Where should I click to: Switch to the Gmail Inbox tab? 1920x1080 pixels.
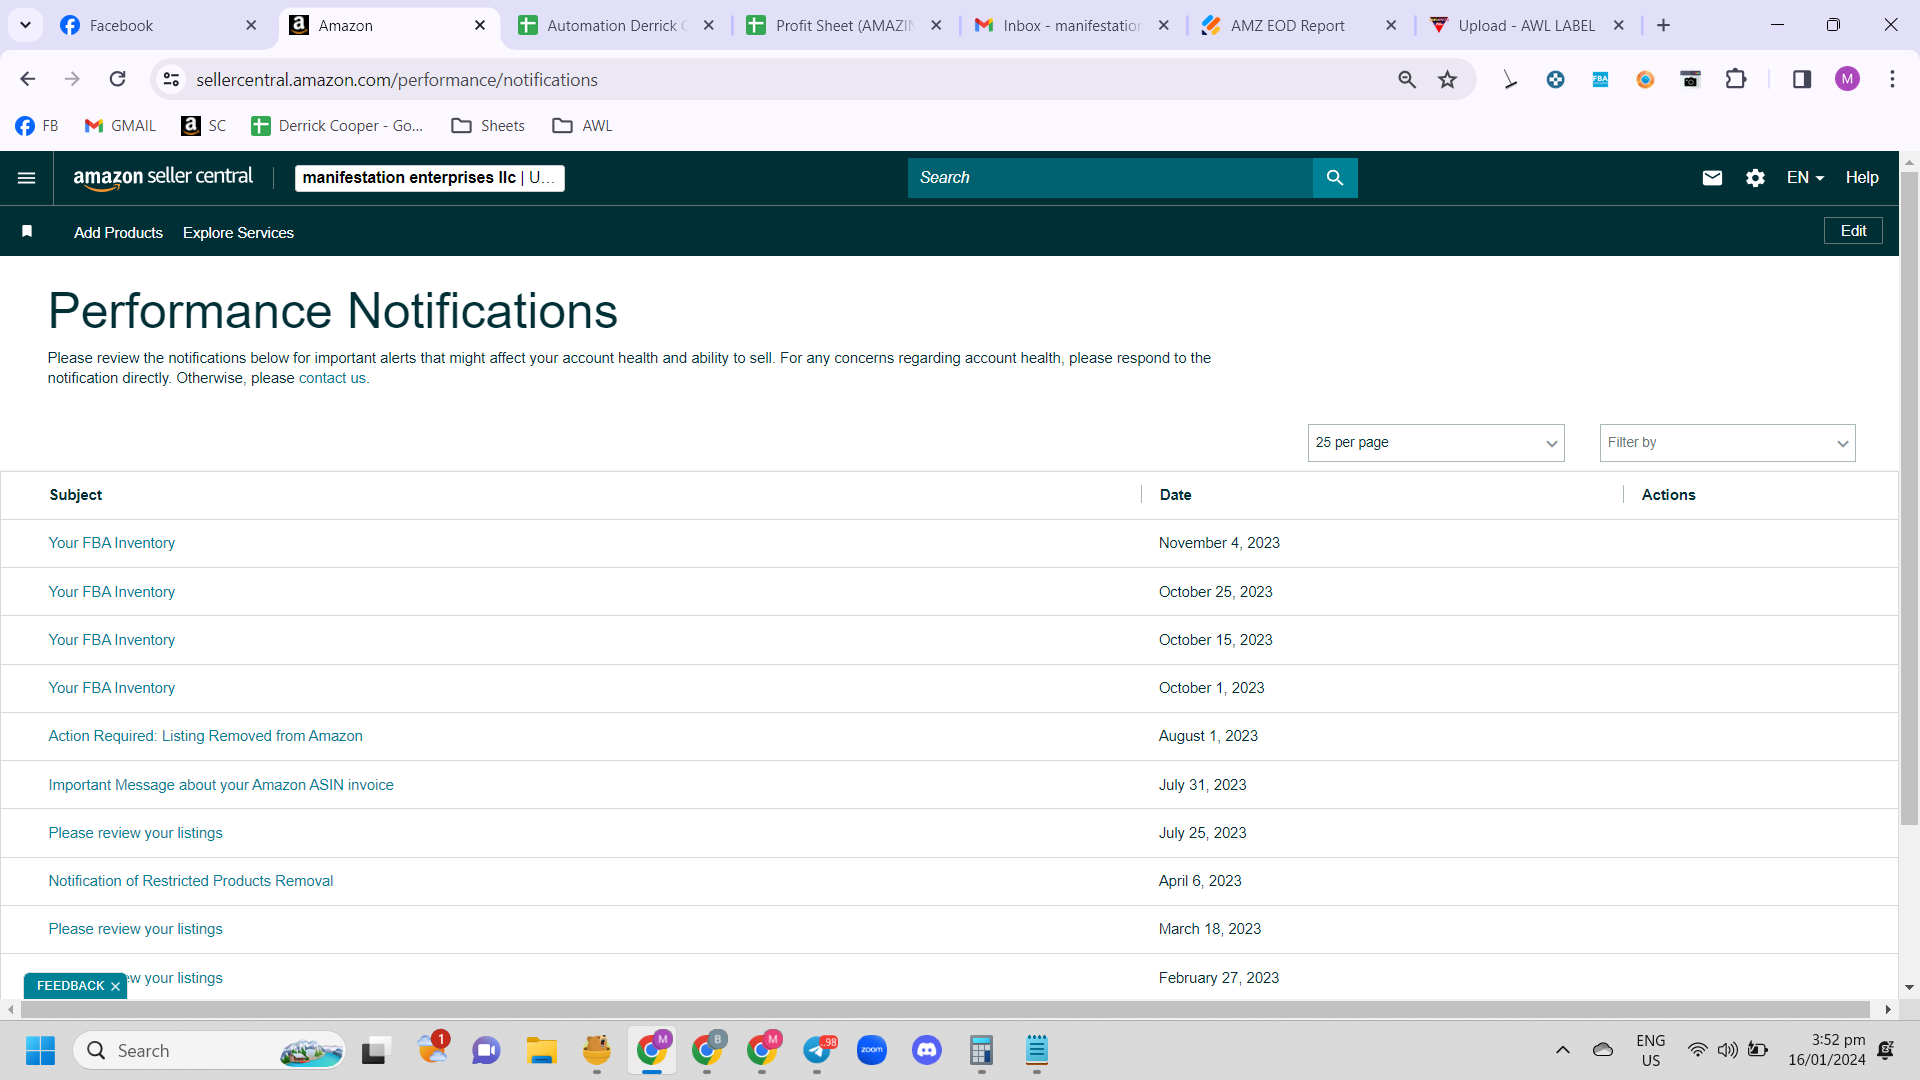coord(1072,25)
